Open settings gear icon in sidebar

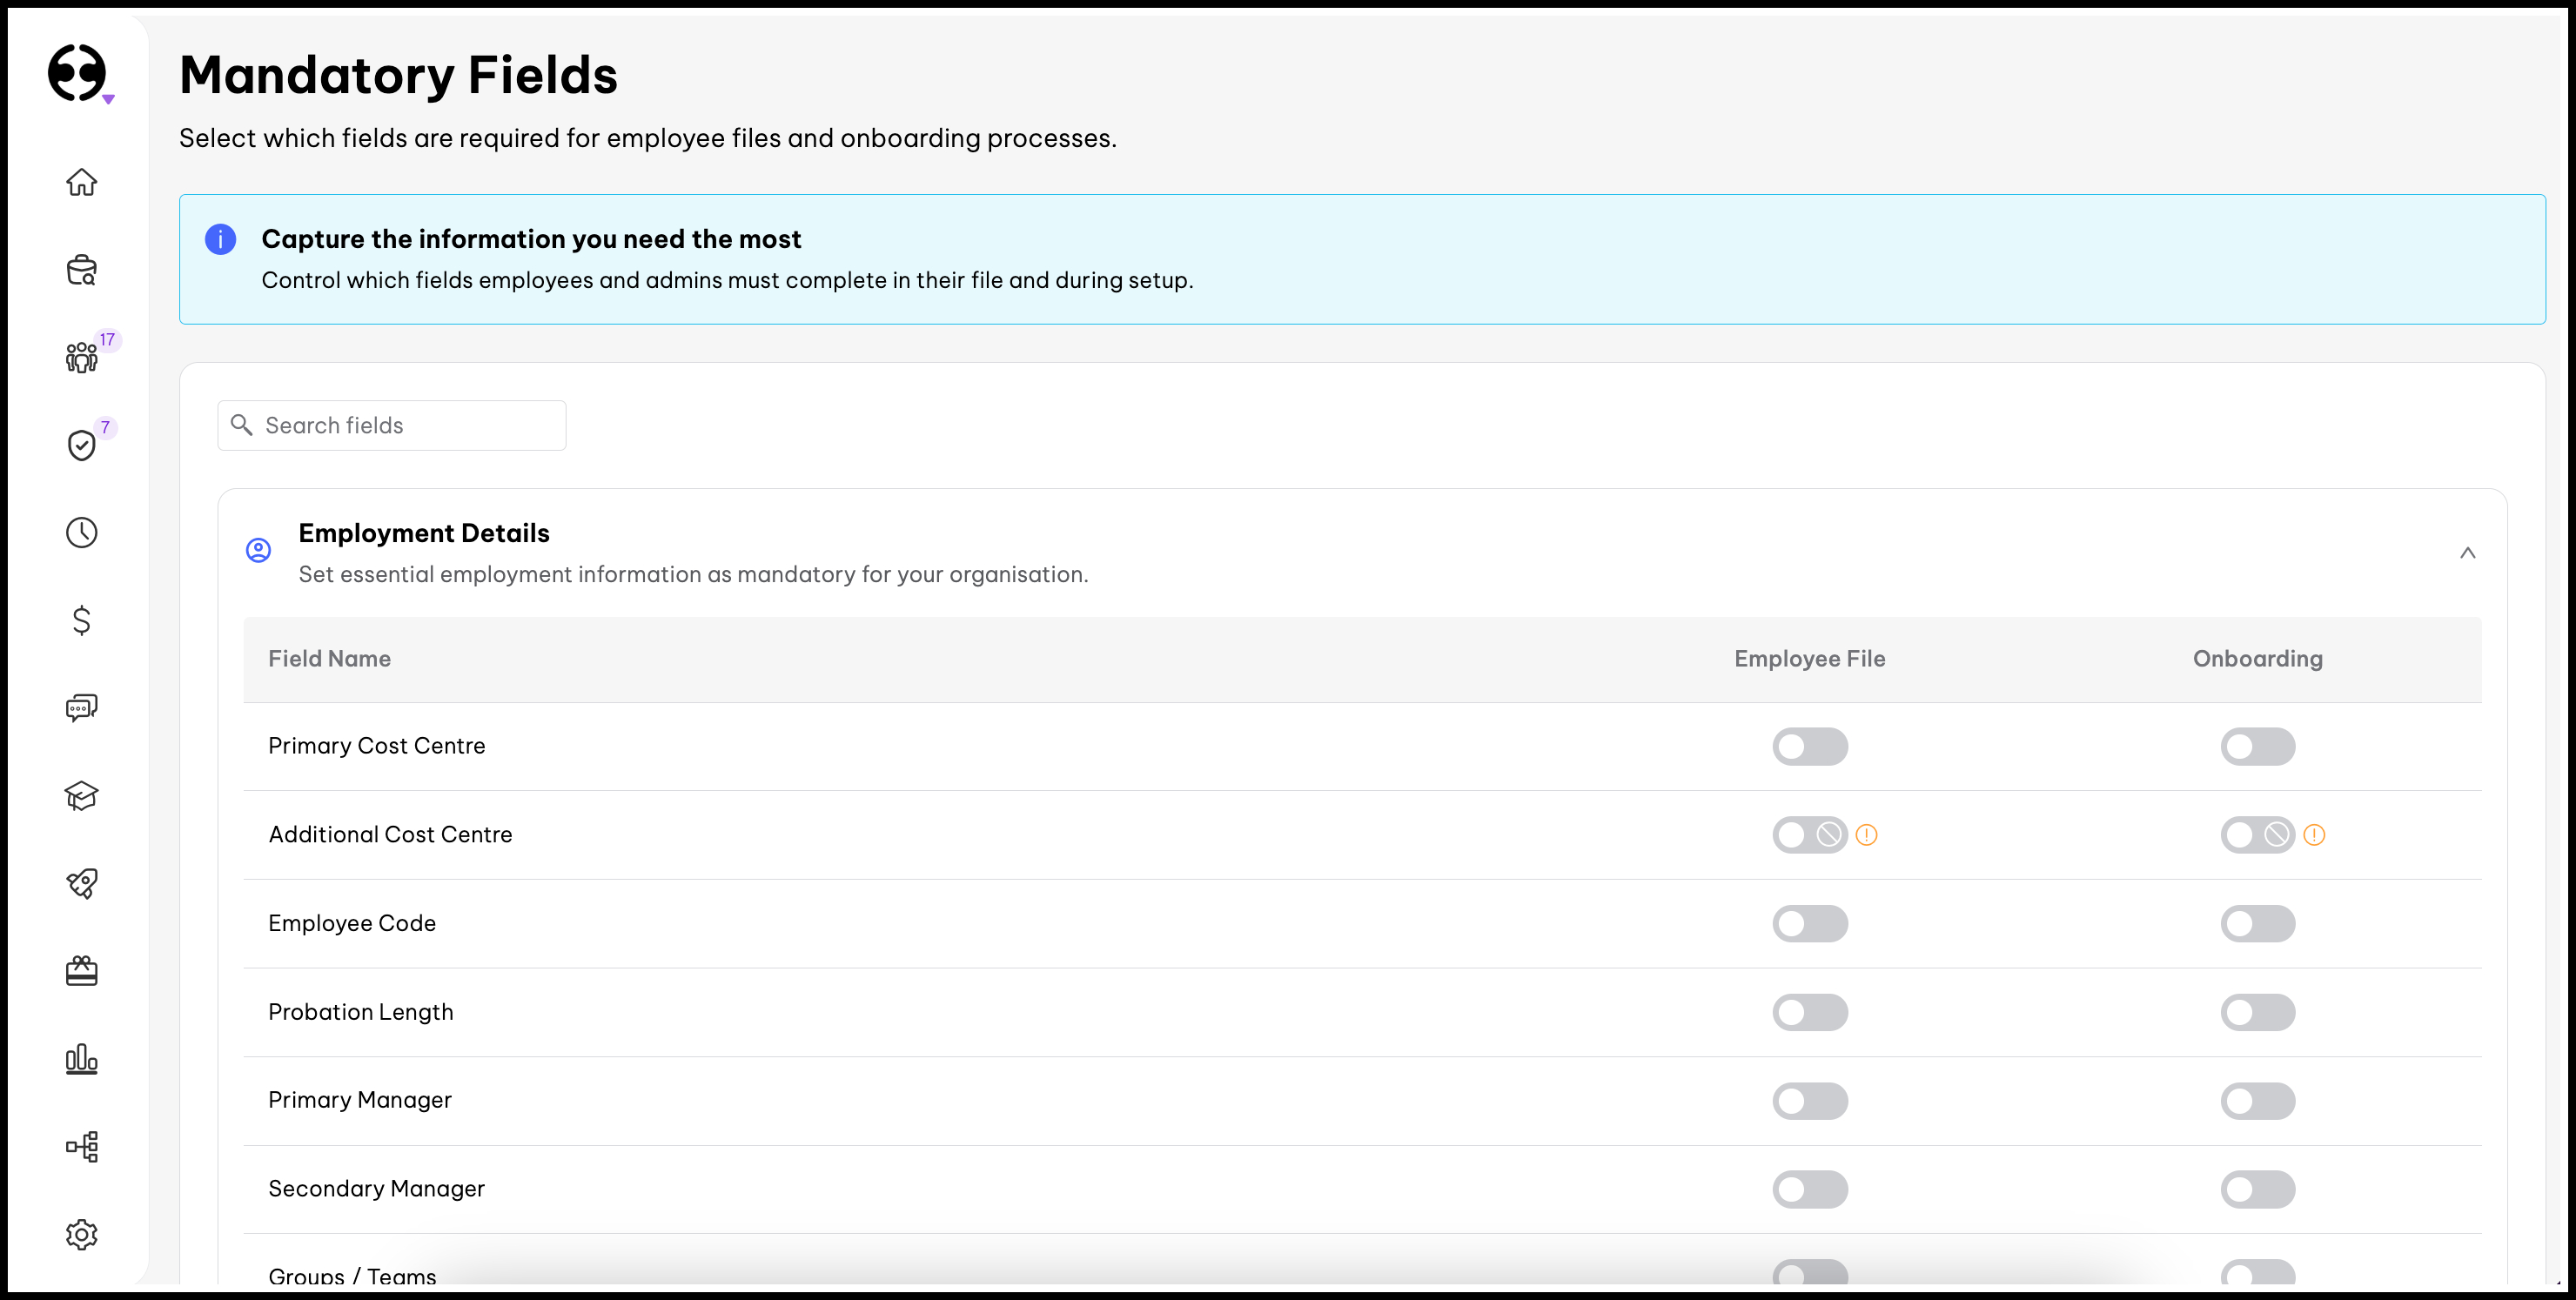click(x=81, y=1234)
